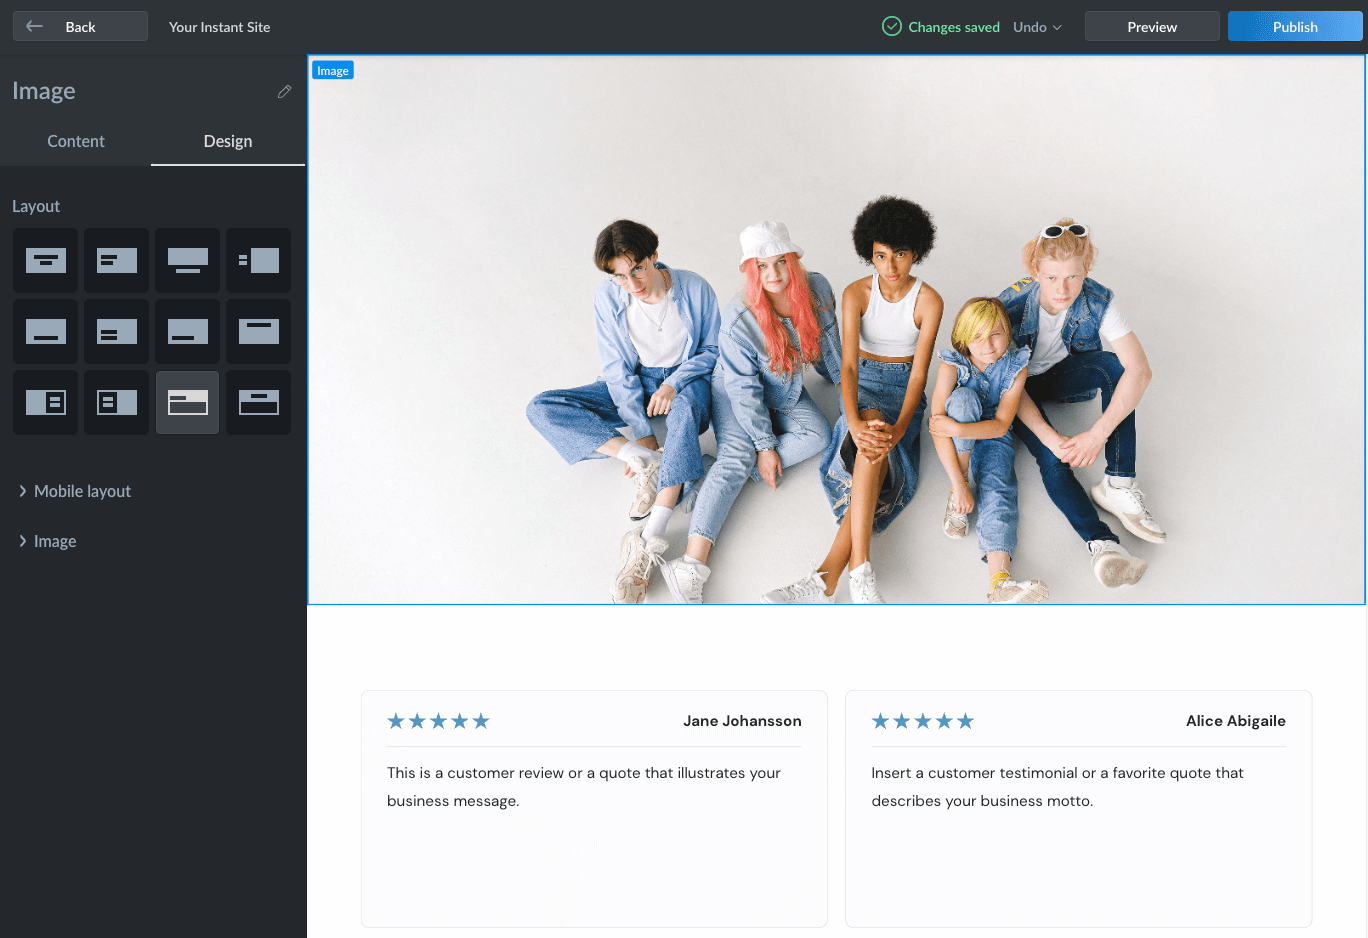The image size is (1368, 938).
Task: Switch to the Content tab
Action: click(x=76, y=141)
